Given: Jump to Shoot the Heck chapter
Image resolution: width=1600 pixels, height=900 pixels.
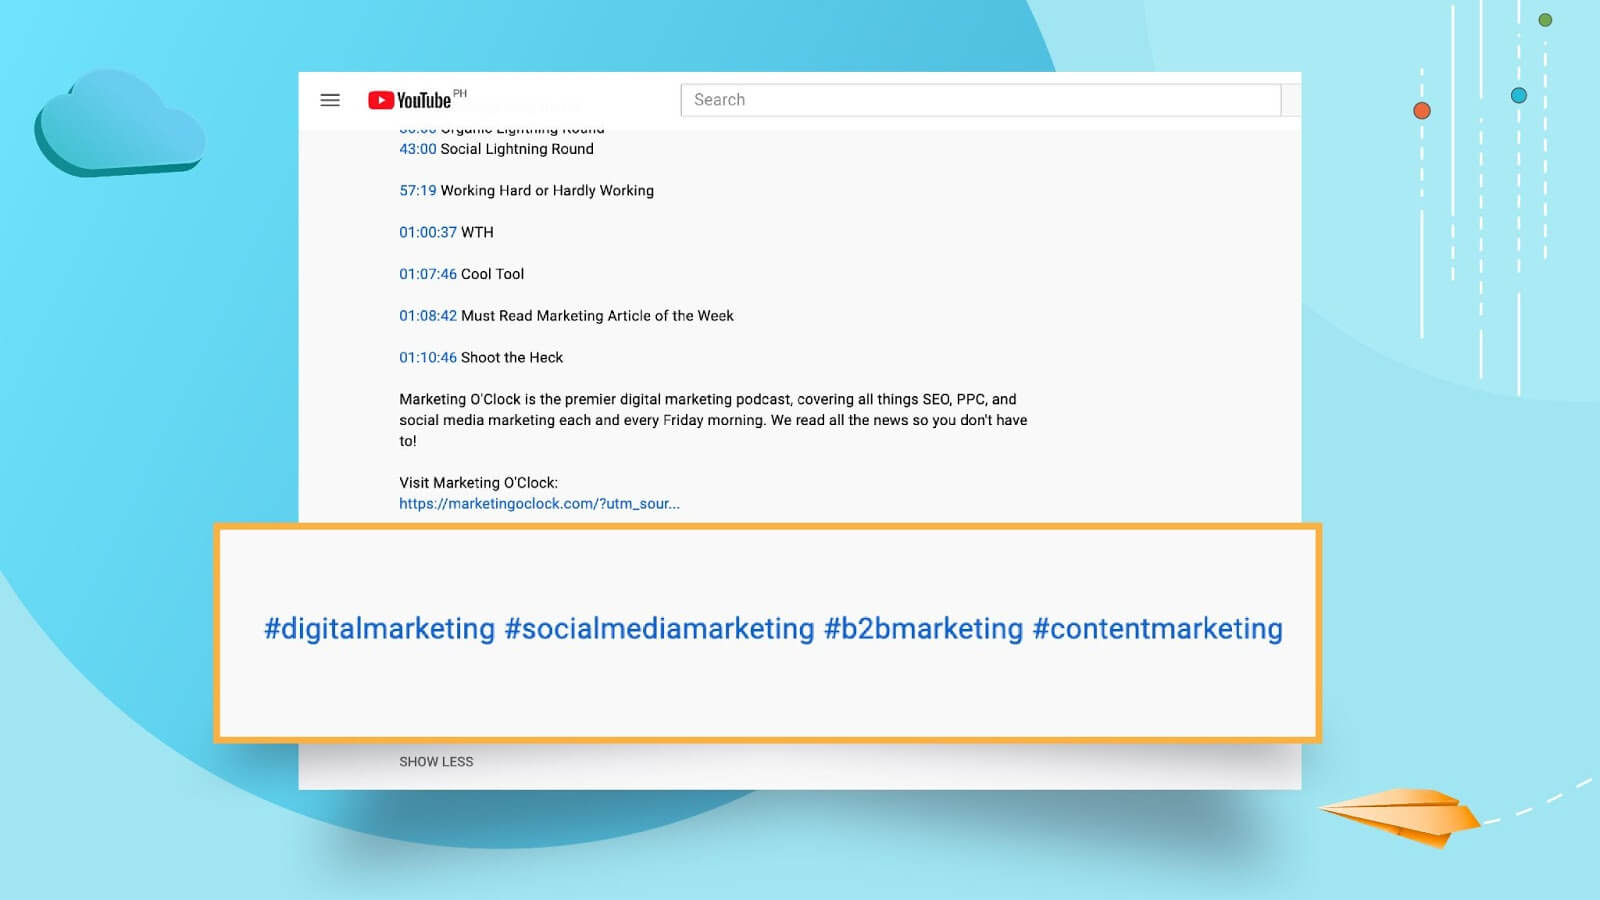Looking at the screenshot, I should tap(427, 357).
